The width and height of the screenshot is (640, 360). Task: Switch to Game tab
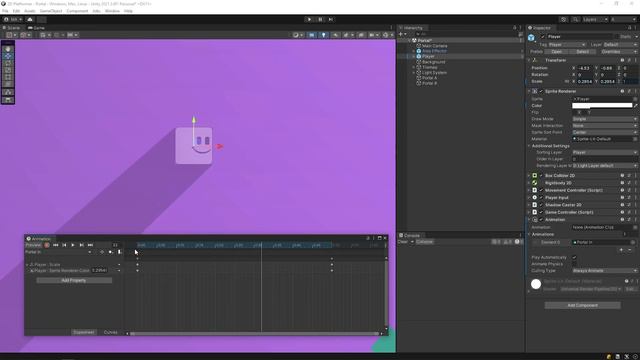click(37, 28)
